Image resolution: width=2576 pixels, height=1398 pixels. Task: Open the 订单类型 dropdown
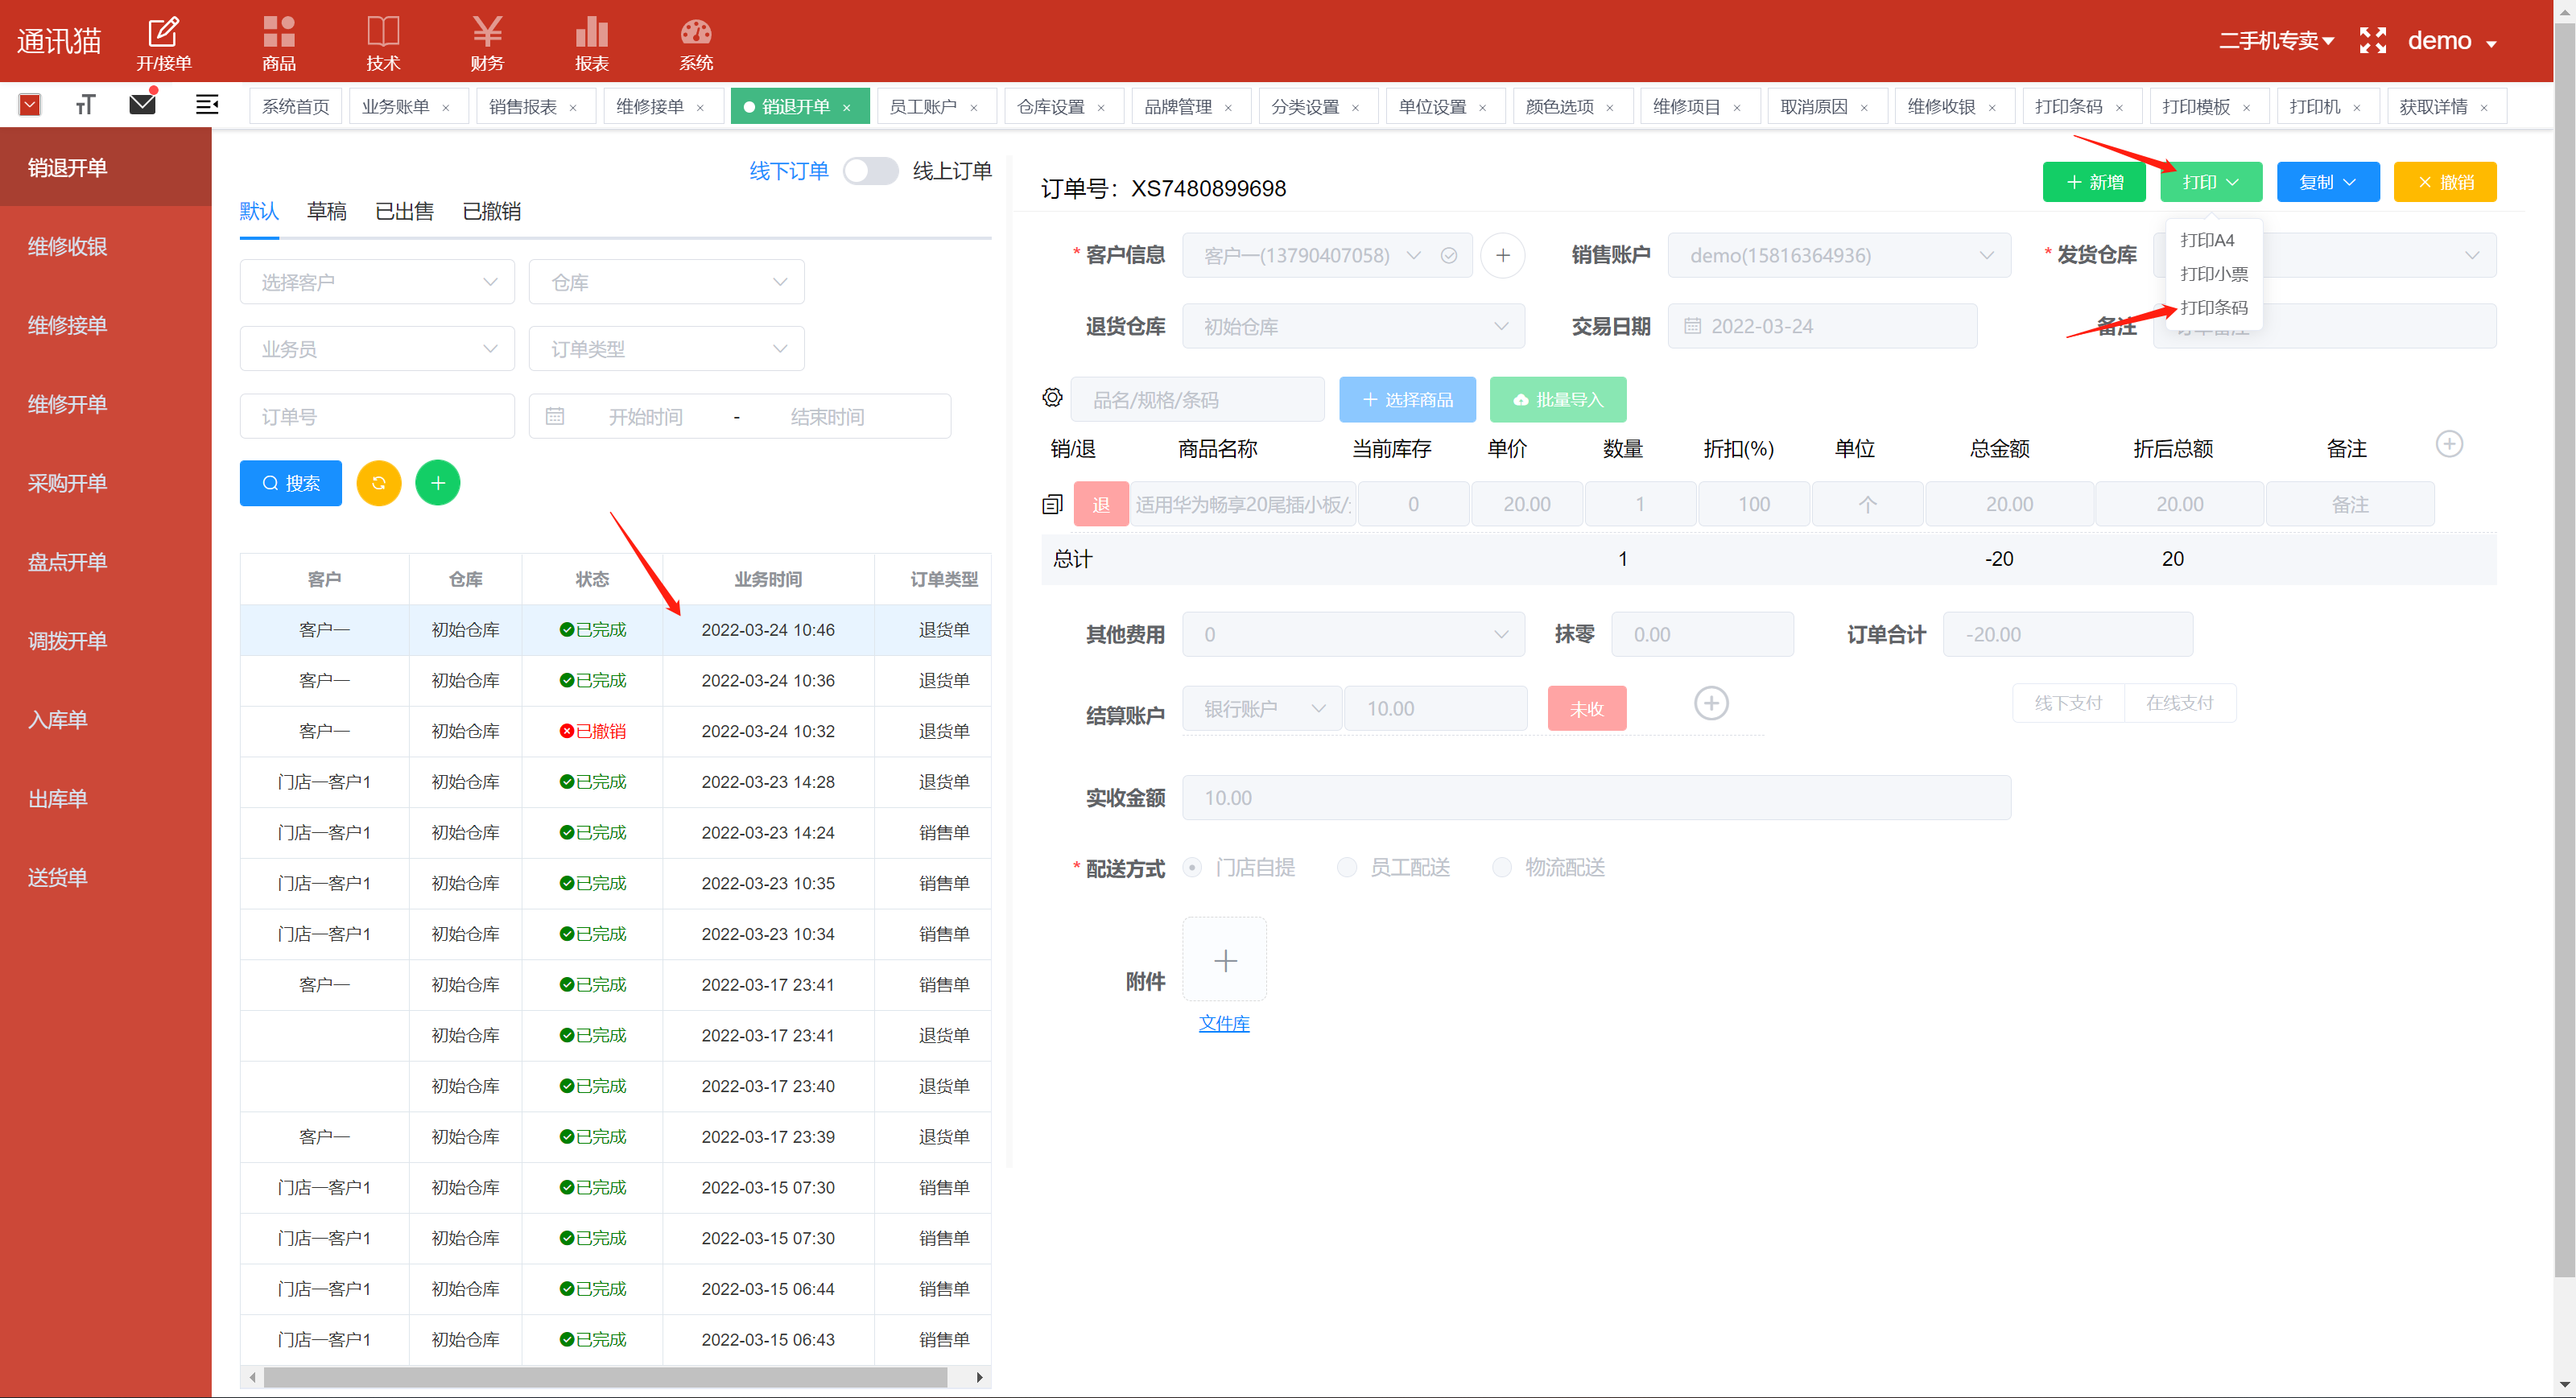666,349
